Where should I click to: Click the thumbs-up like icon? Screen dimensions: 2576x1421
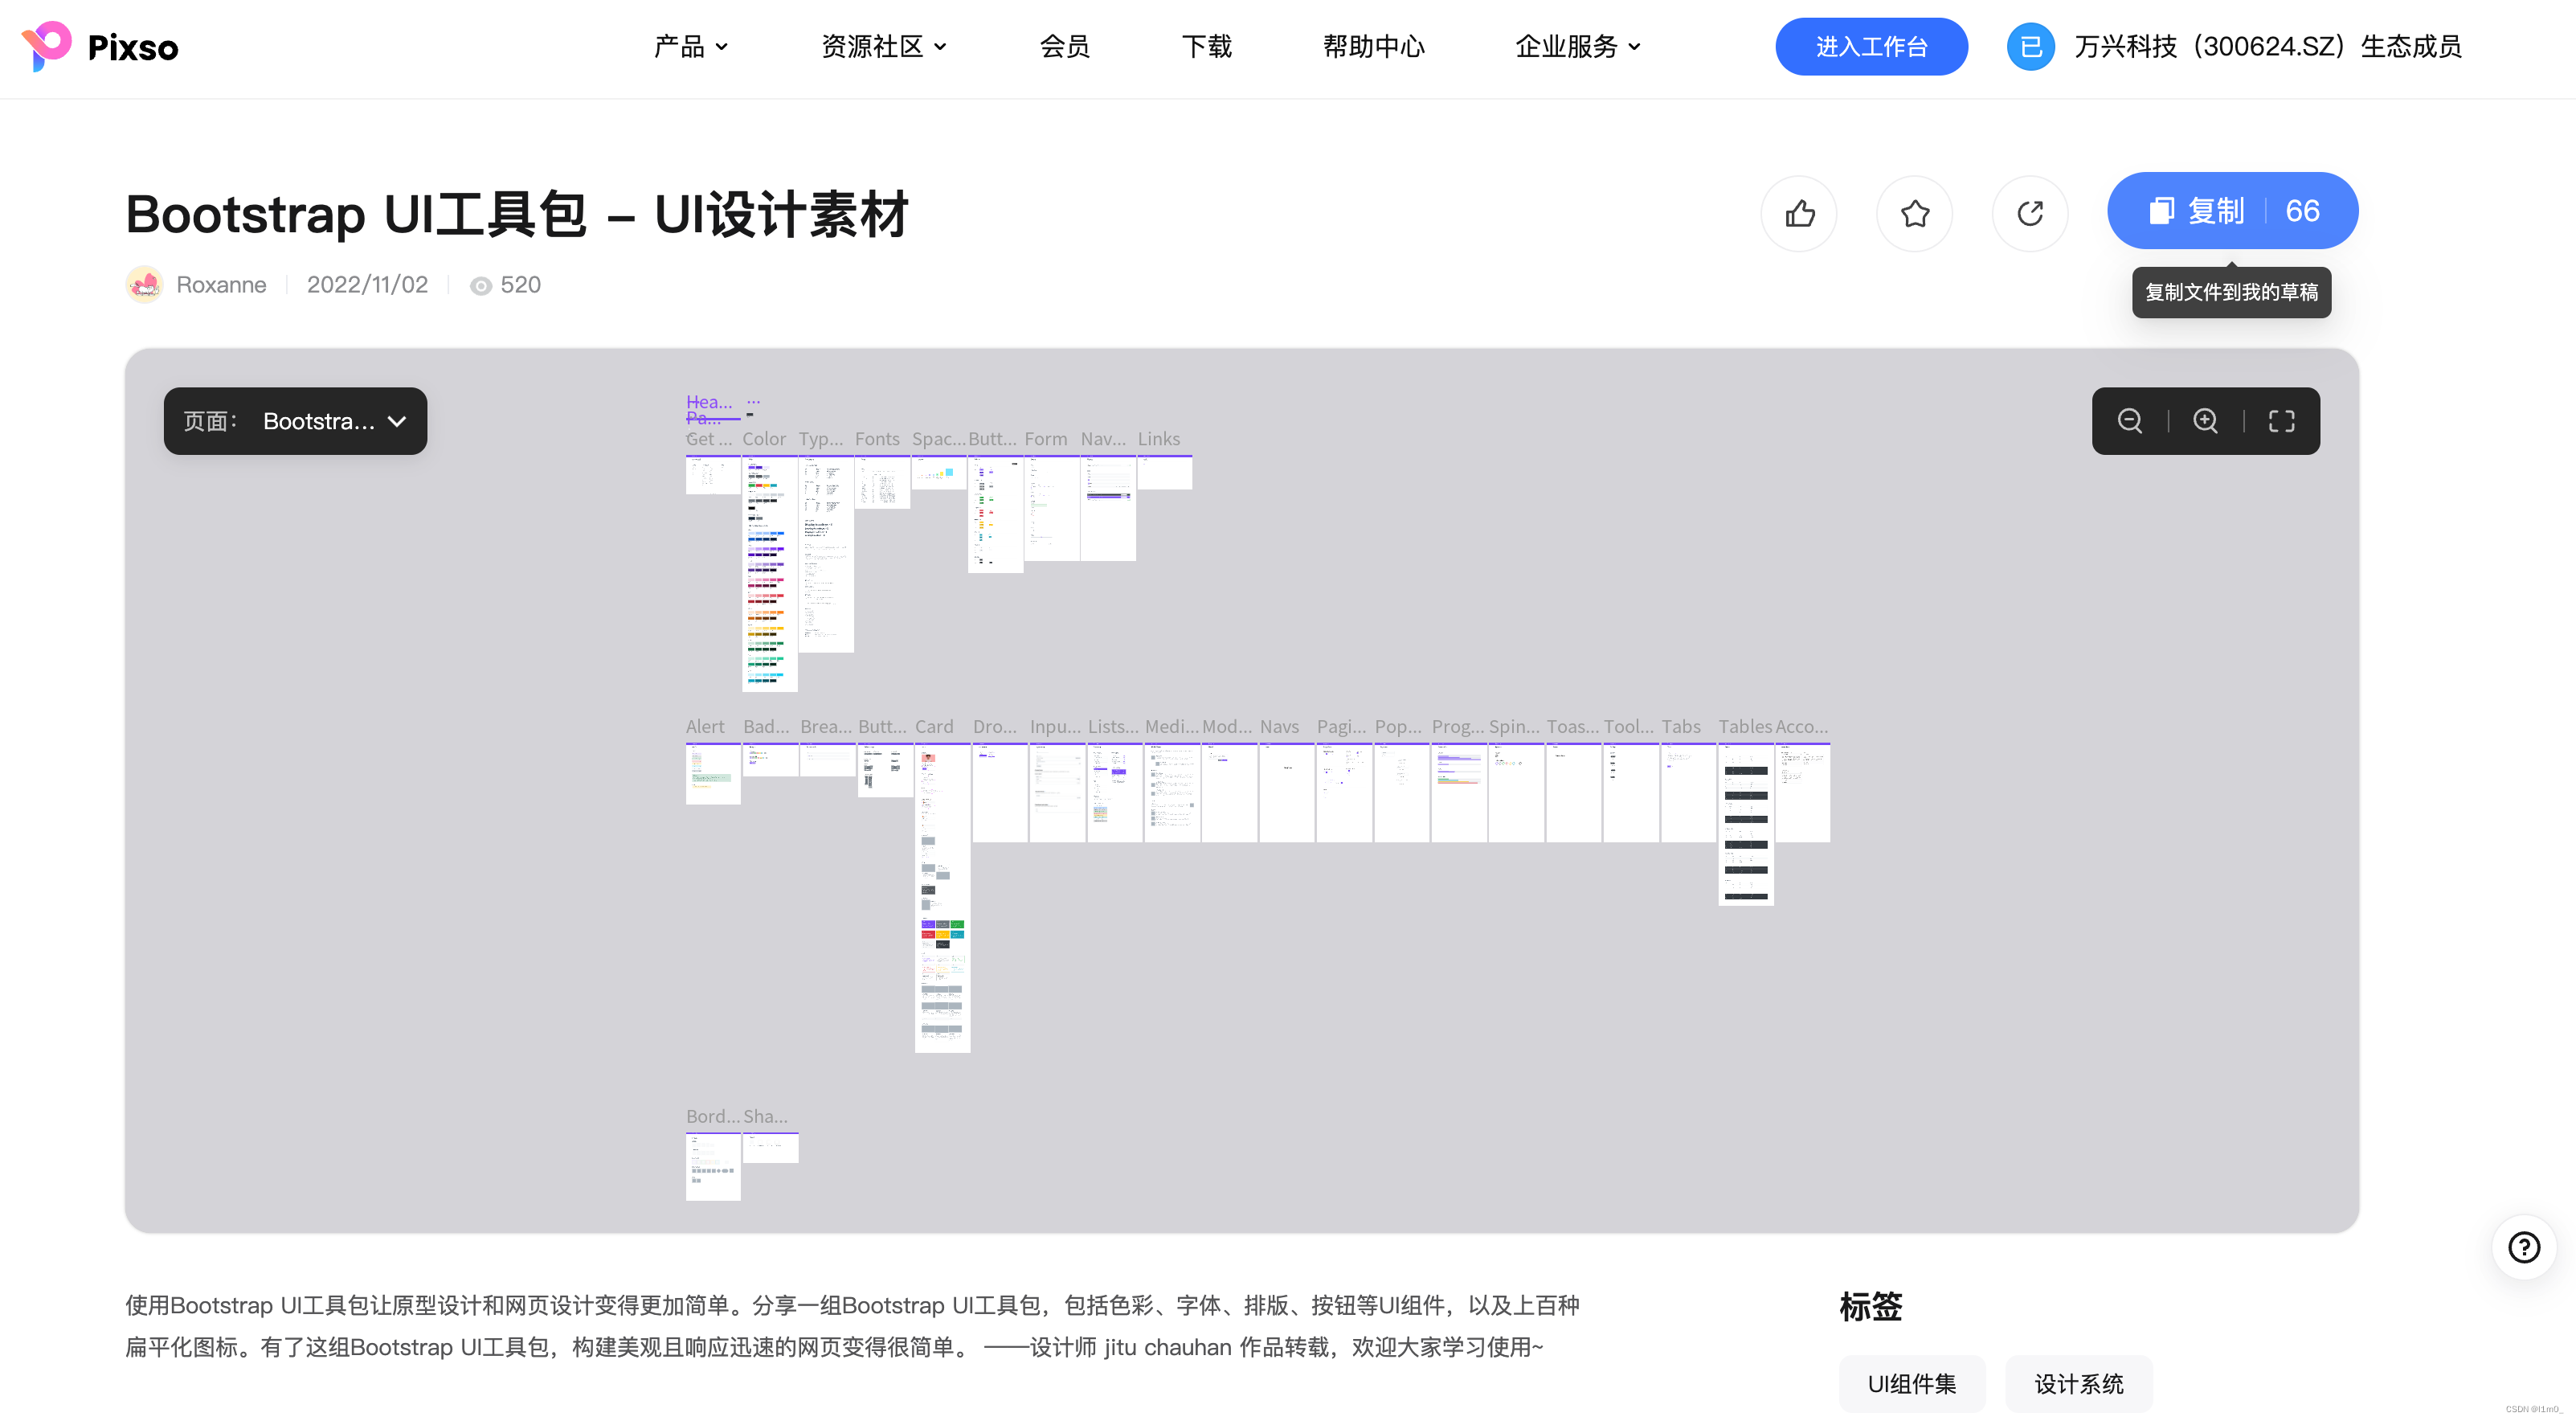coord(1799,213)
